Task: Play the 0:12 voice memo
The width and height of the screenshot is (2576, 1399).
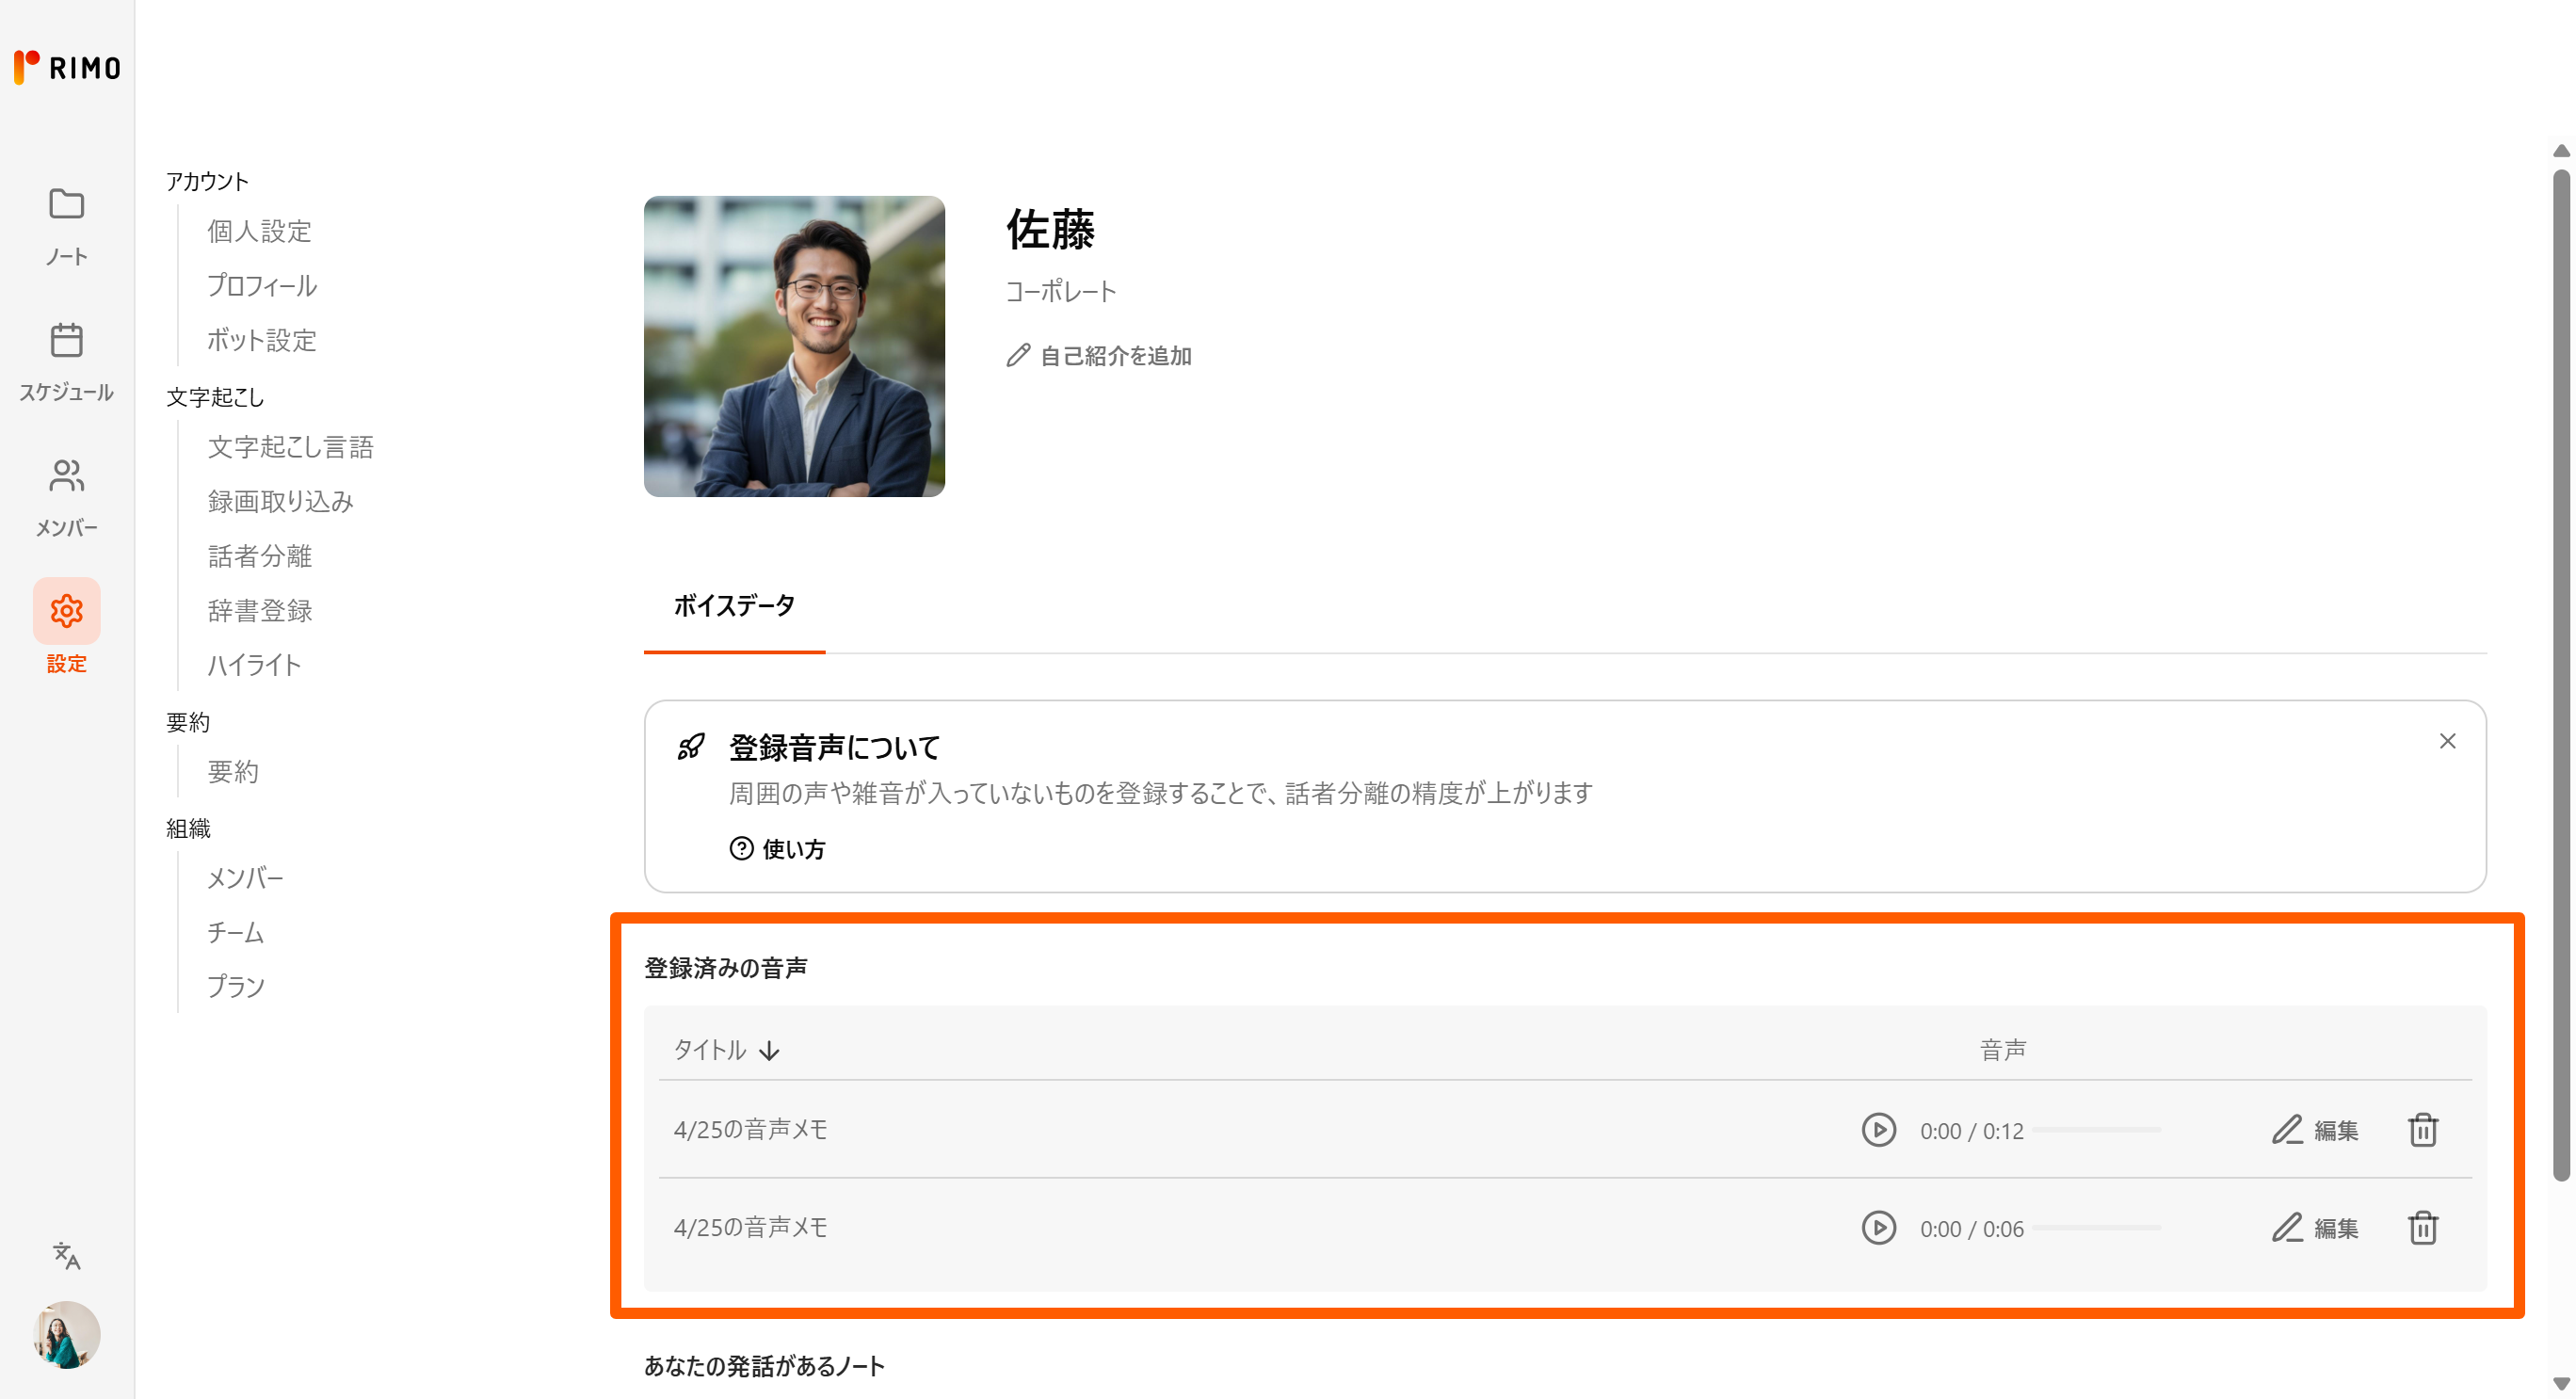Action: pos(1878,1130)
